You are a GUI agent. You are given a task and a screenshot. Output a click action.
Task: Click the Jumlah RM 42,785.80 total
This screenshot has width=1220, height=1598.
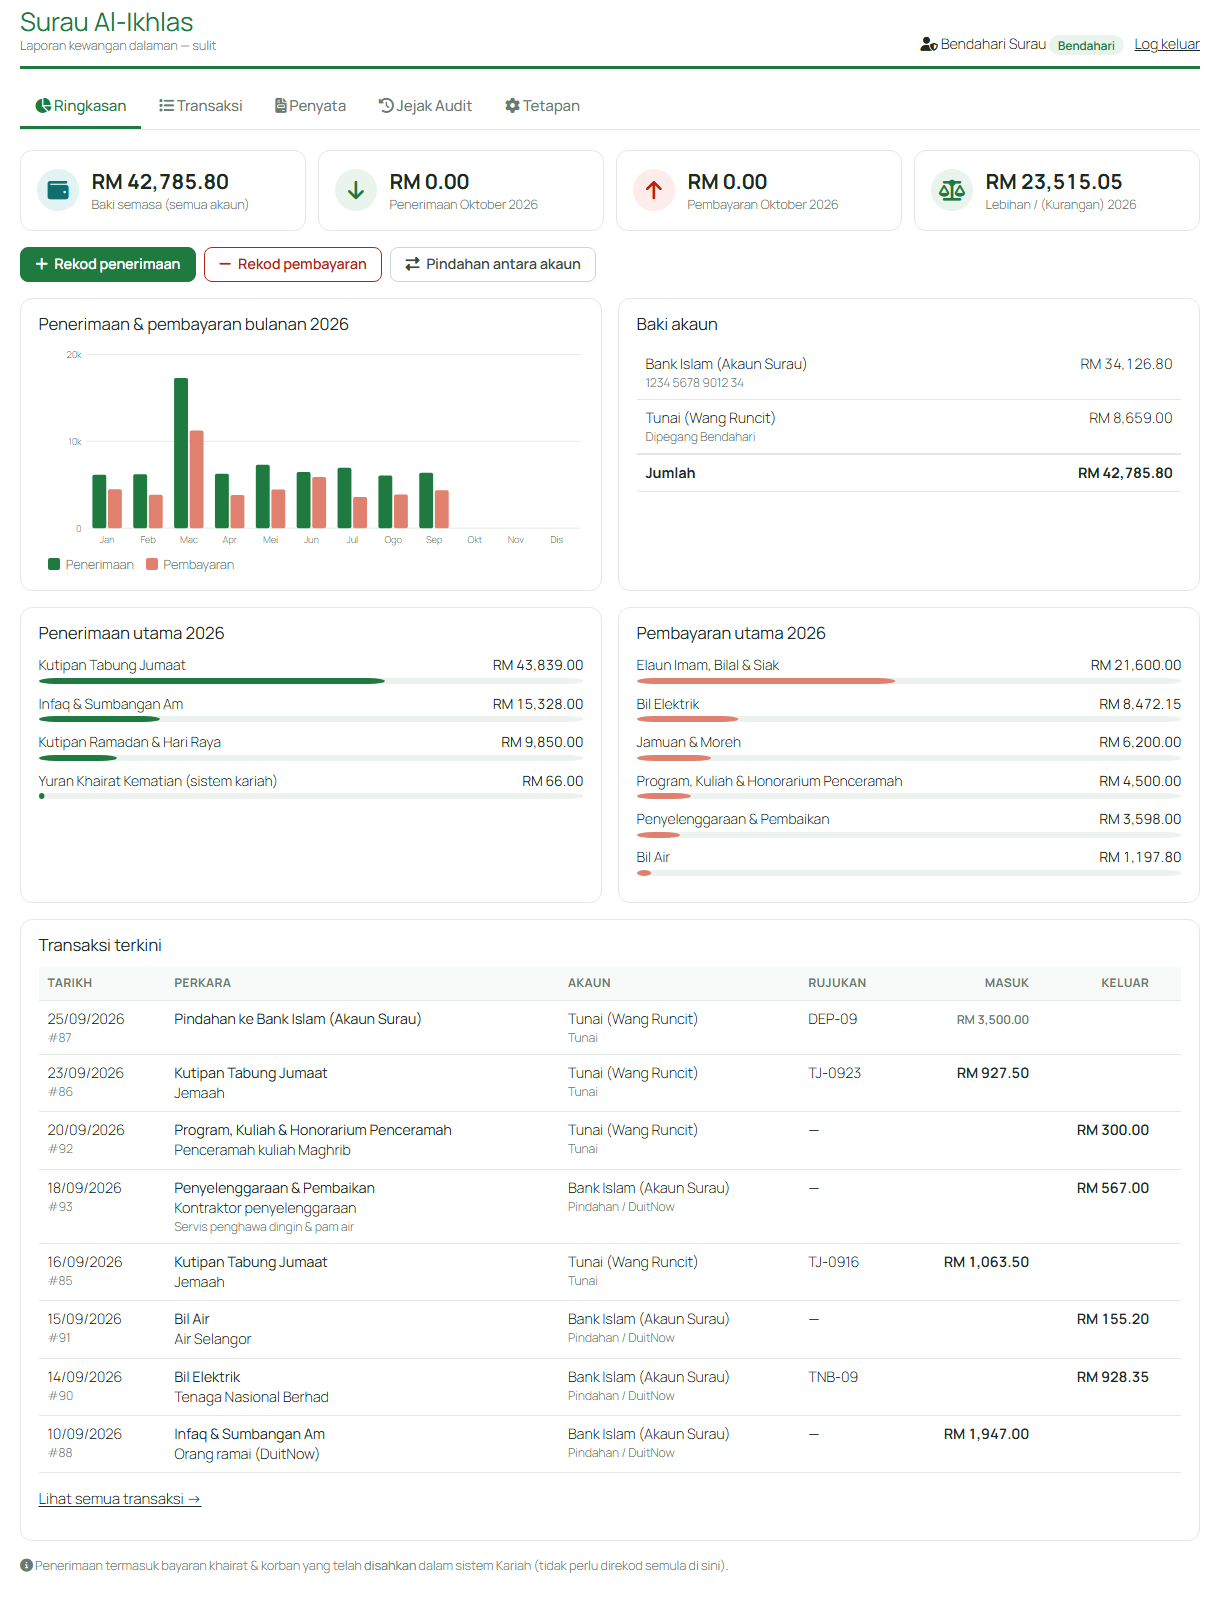pyautogui.click(x=909, y=473)
